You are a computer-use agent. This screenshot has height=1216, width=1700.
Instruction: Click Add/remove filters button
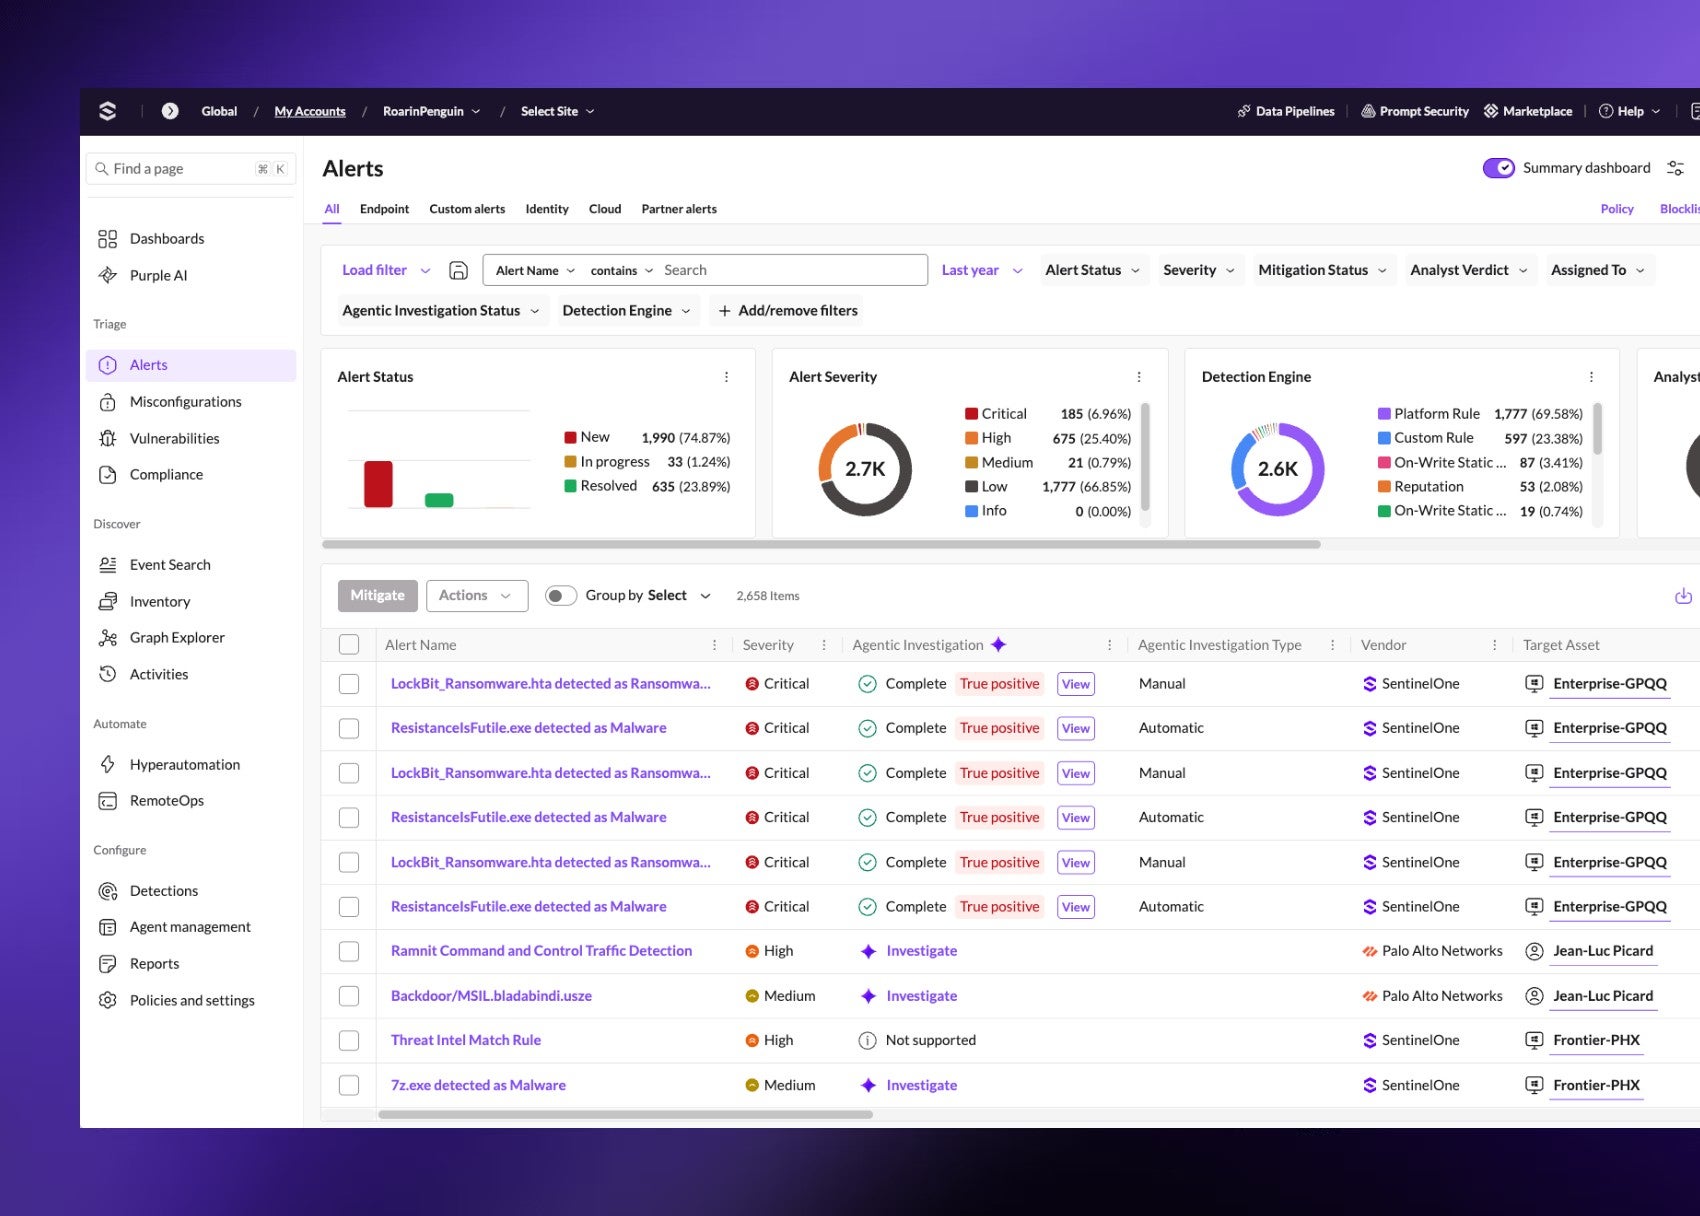[x=788, y=311]
